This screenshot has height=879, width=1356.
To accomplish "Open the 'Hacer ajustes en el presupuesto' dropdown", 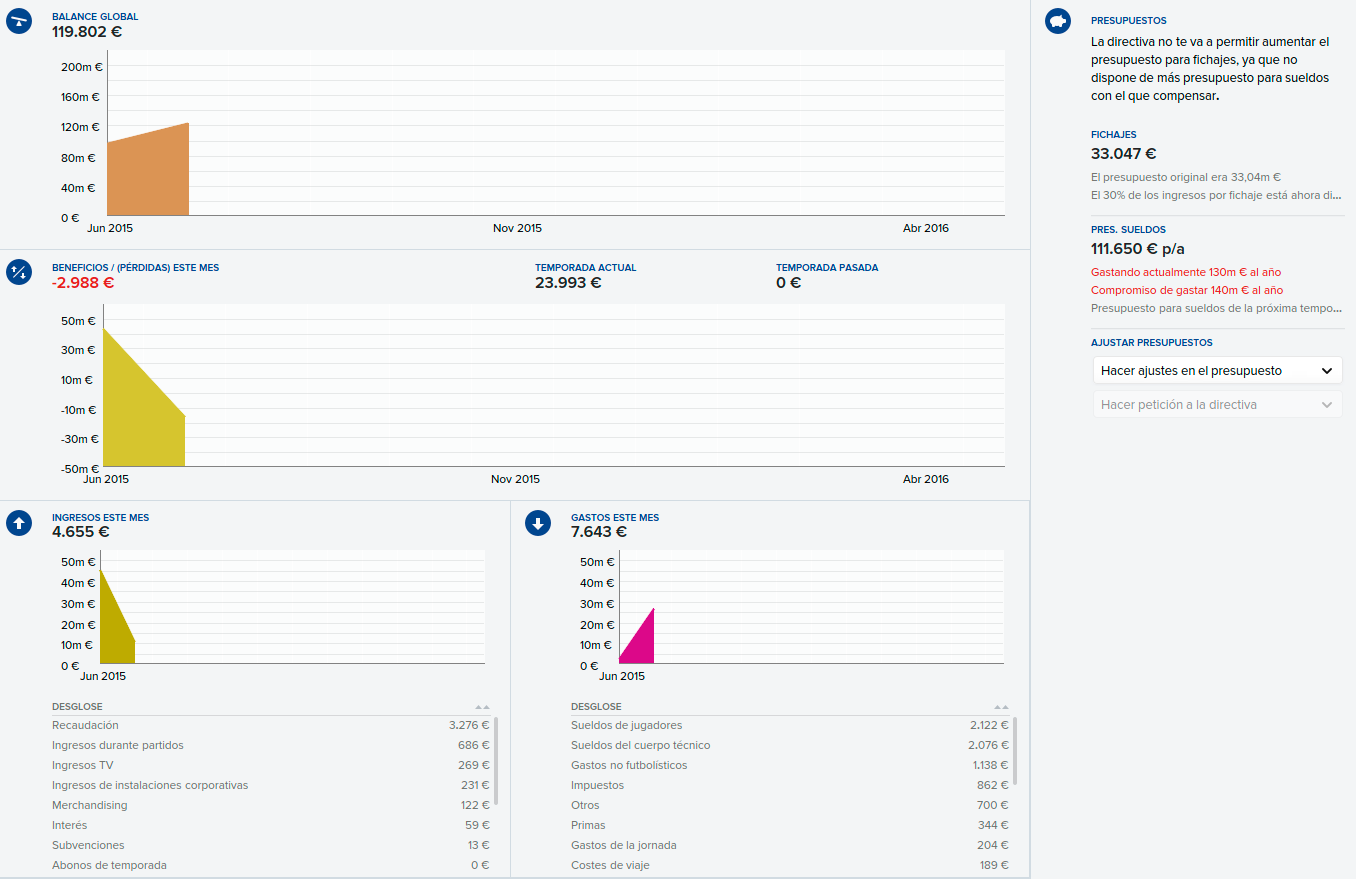I will [1217, 370].
